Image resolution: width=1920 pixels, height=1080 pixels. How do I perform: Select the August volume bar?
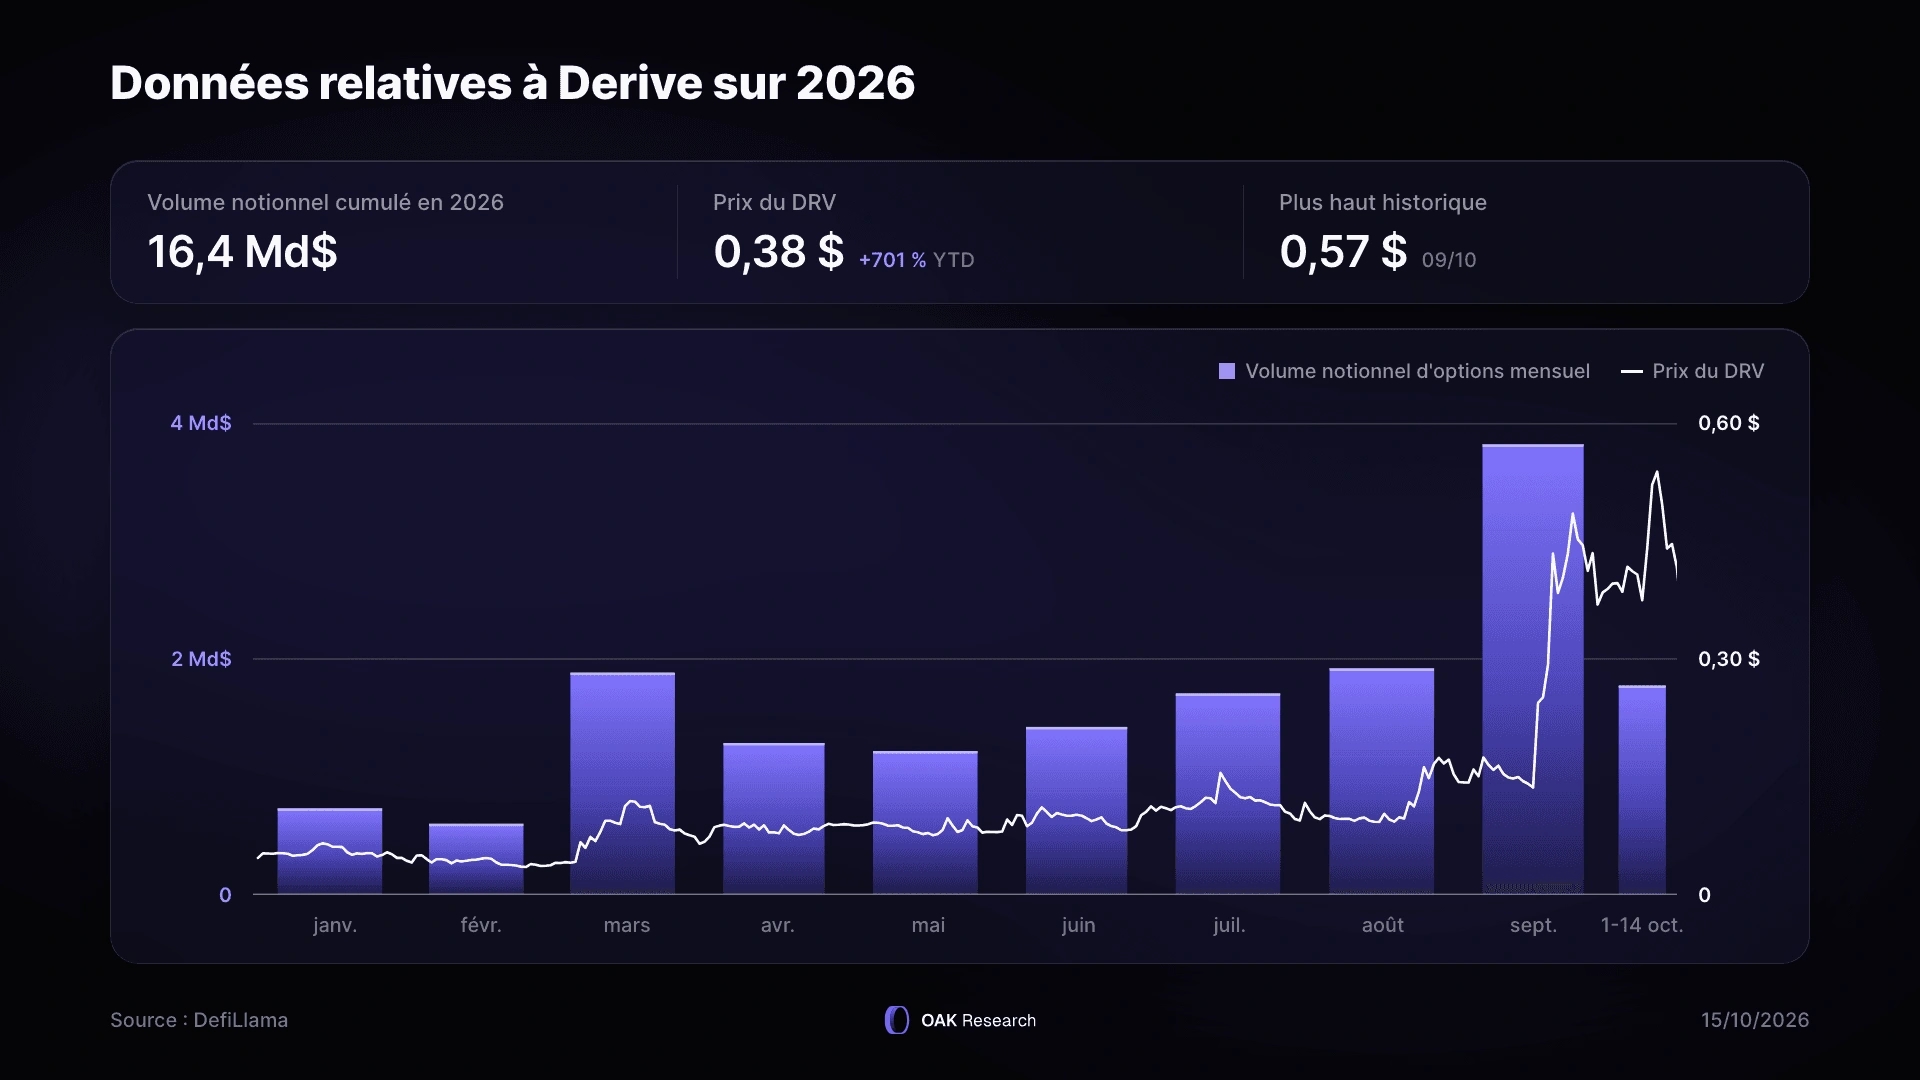pyautogui.click(x=1381, y=781)
